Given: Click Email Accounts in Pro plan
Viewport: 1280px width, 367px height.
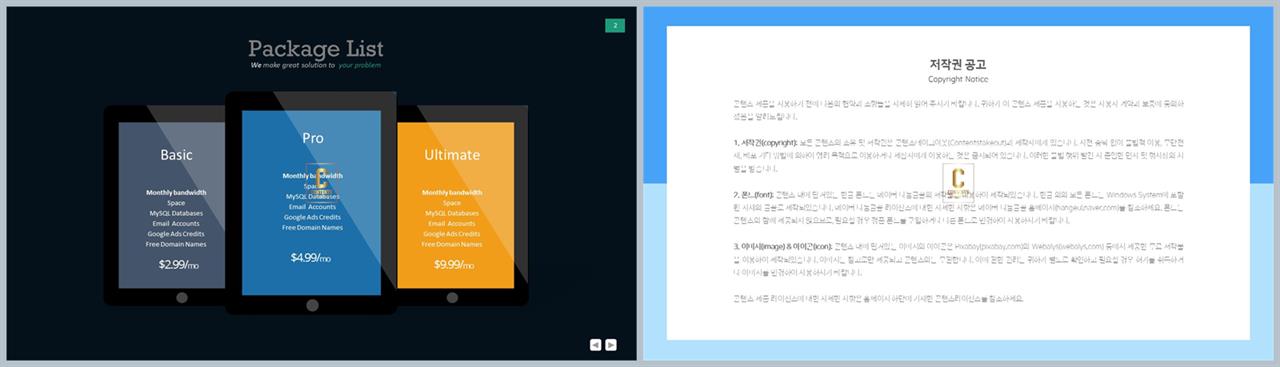Looking at the screenshot, I should click(x=312, y=206).
